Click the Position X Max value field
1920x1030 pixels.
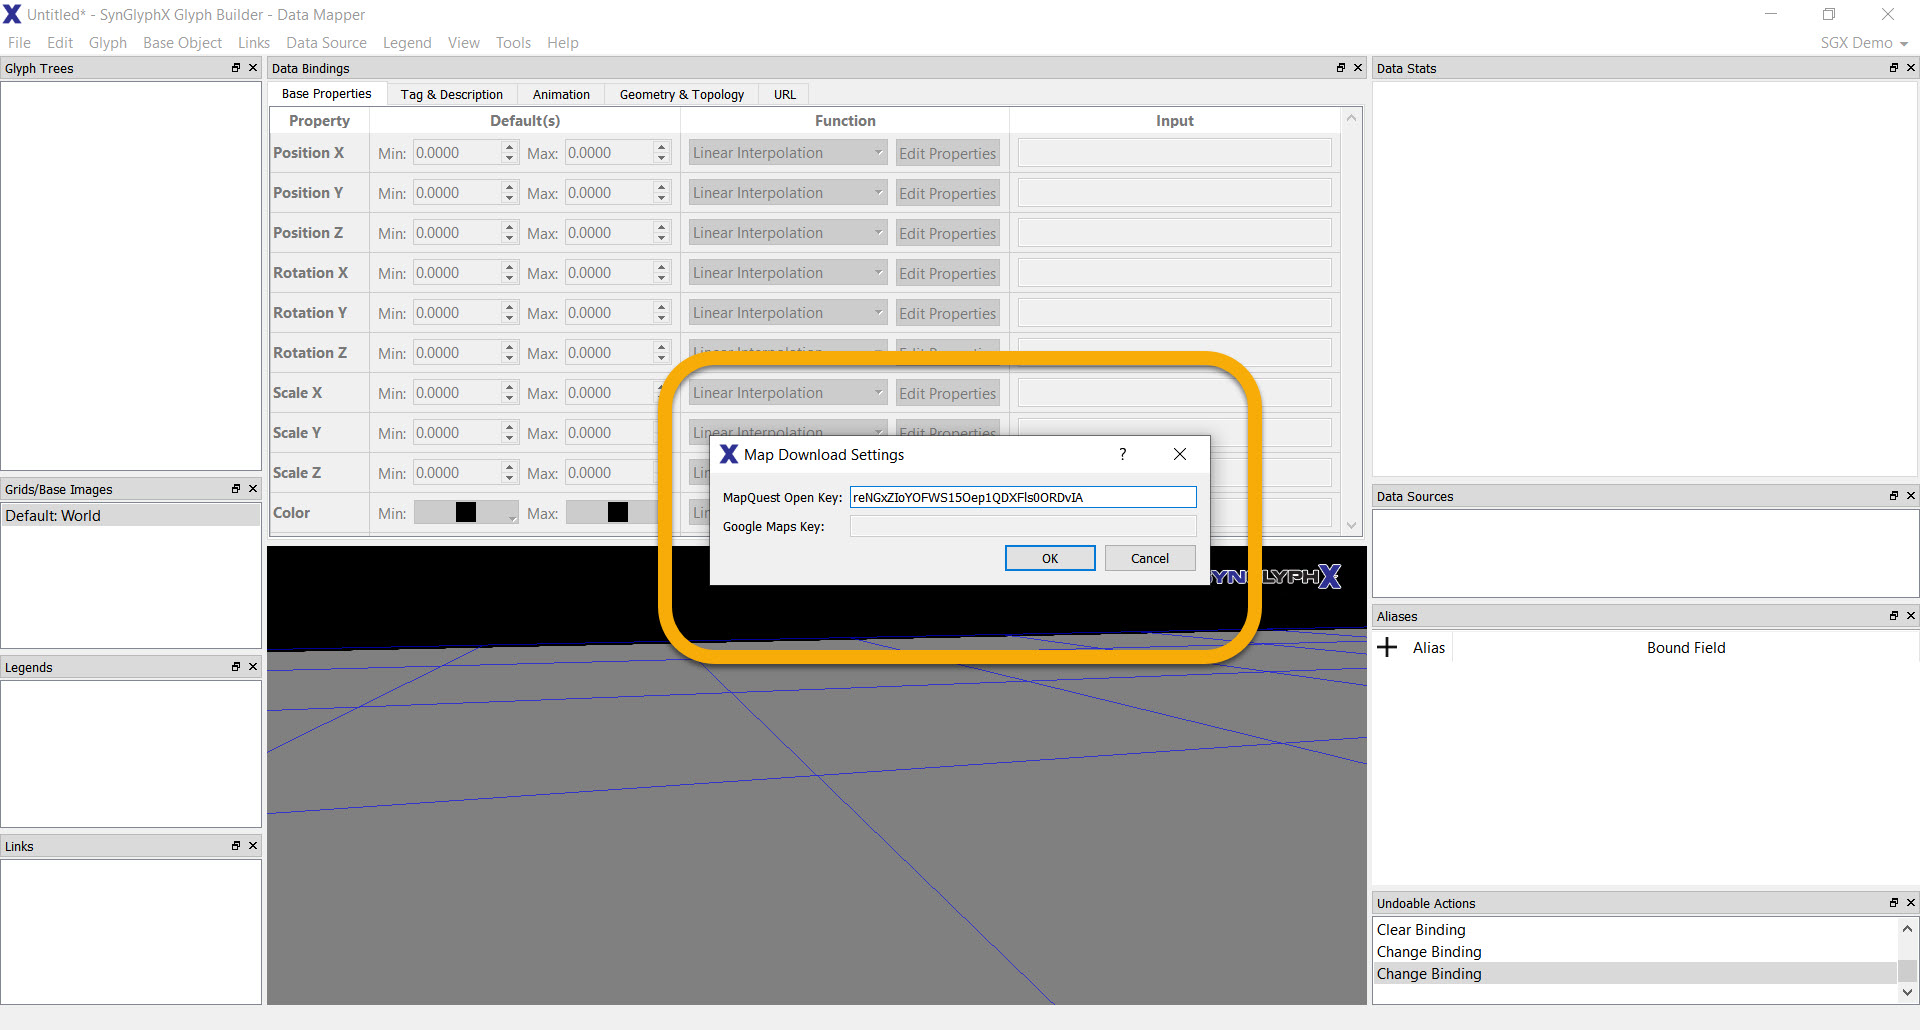[x=609, y=153]
